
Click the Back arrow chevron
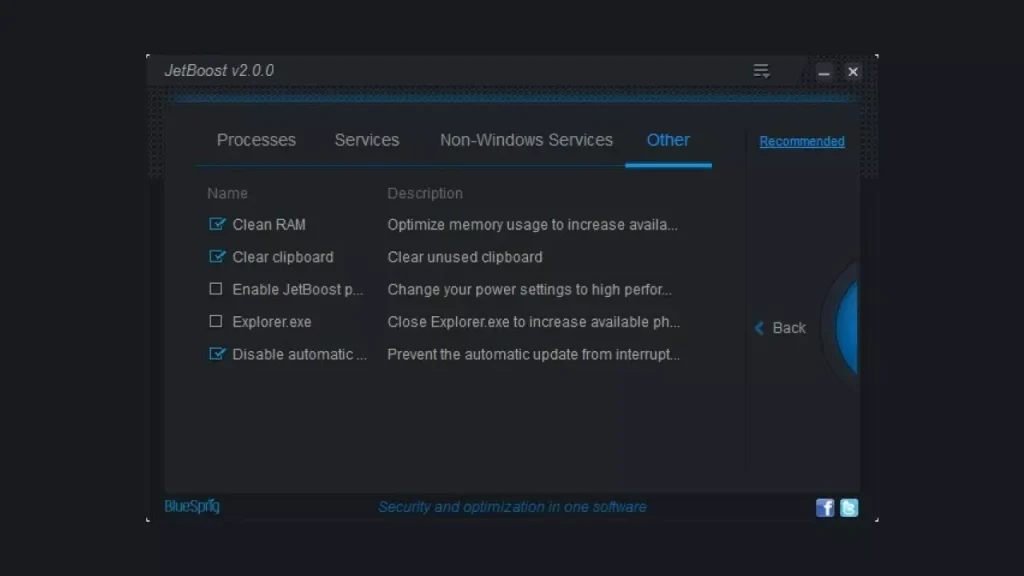click(x=759, y=328)
